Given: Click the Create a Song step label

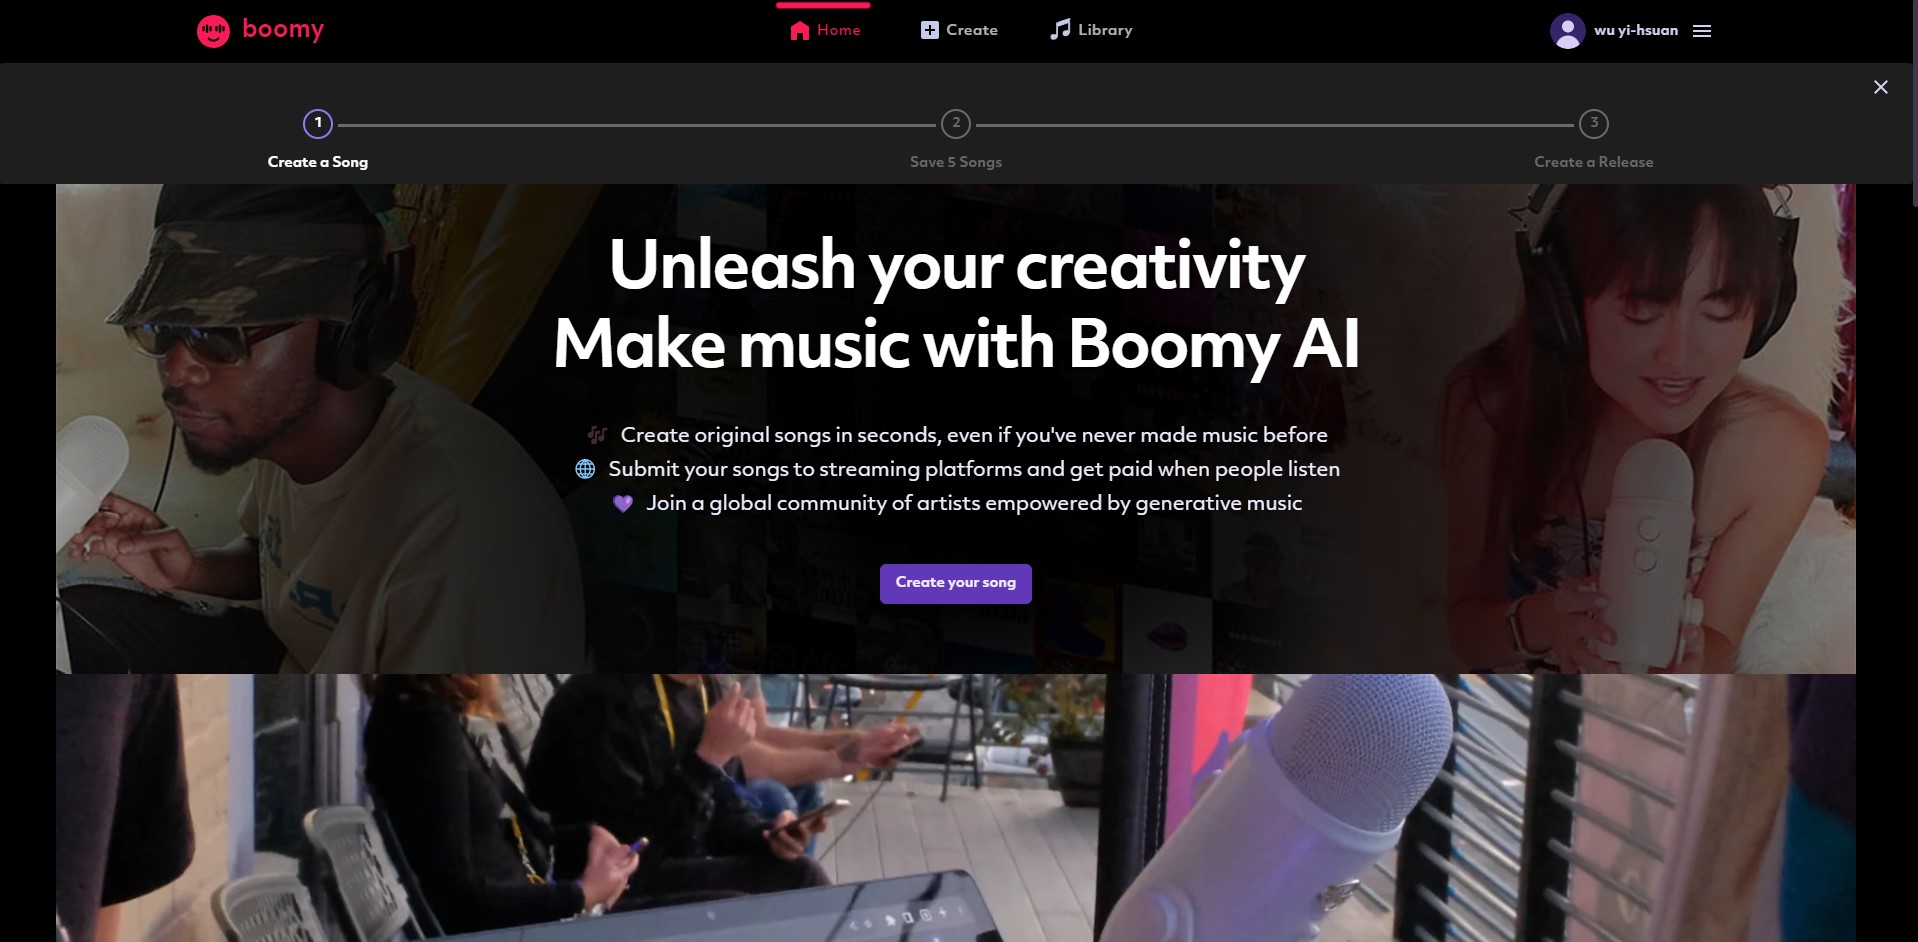Looking at the screenshot, I should click(x=318, y=162).
